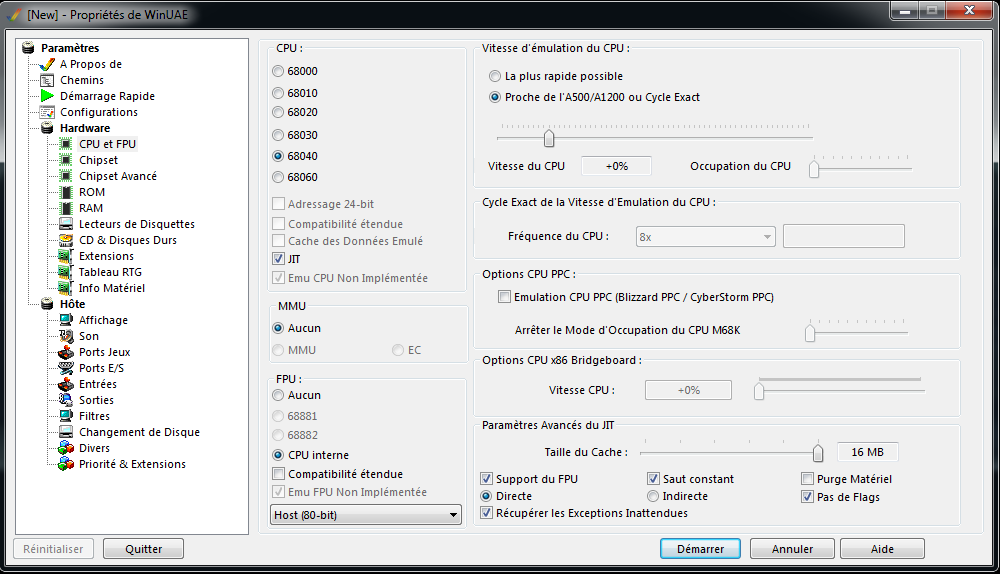This screenshot has height=574, width=1000.
Task: Click the Ports Jeux joystick icon
Action: click(66, 352)
